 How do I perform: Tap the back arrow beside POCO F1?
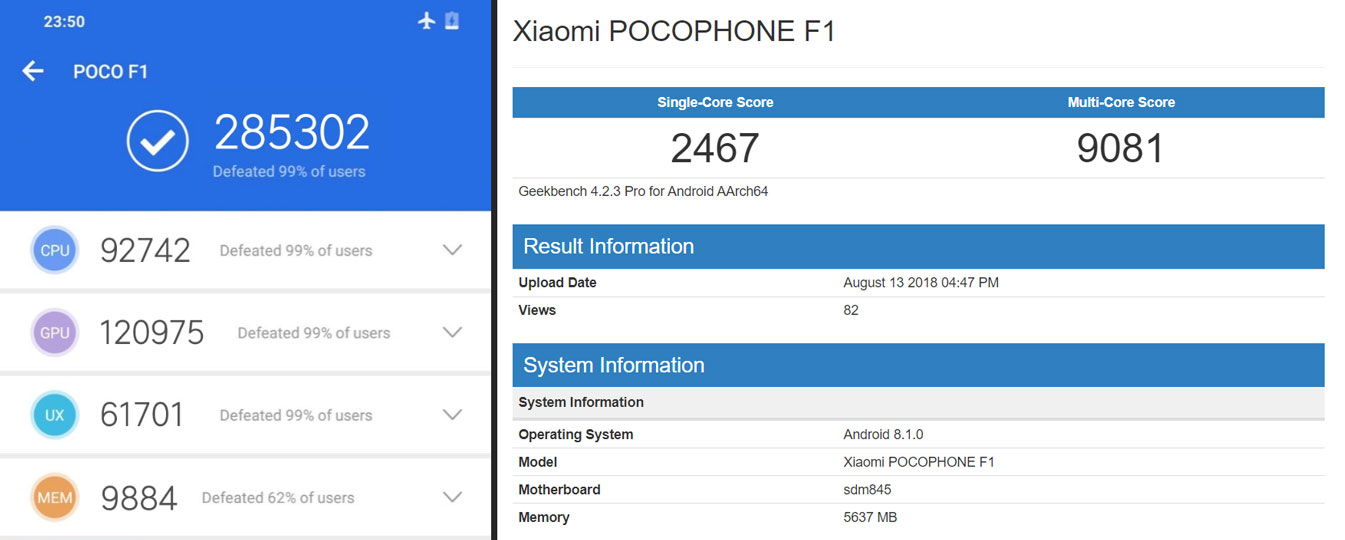pyautogui.click(x=33, y=71)
